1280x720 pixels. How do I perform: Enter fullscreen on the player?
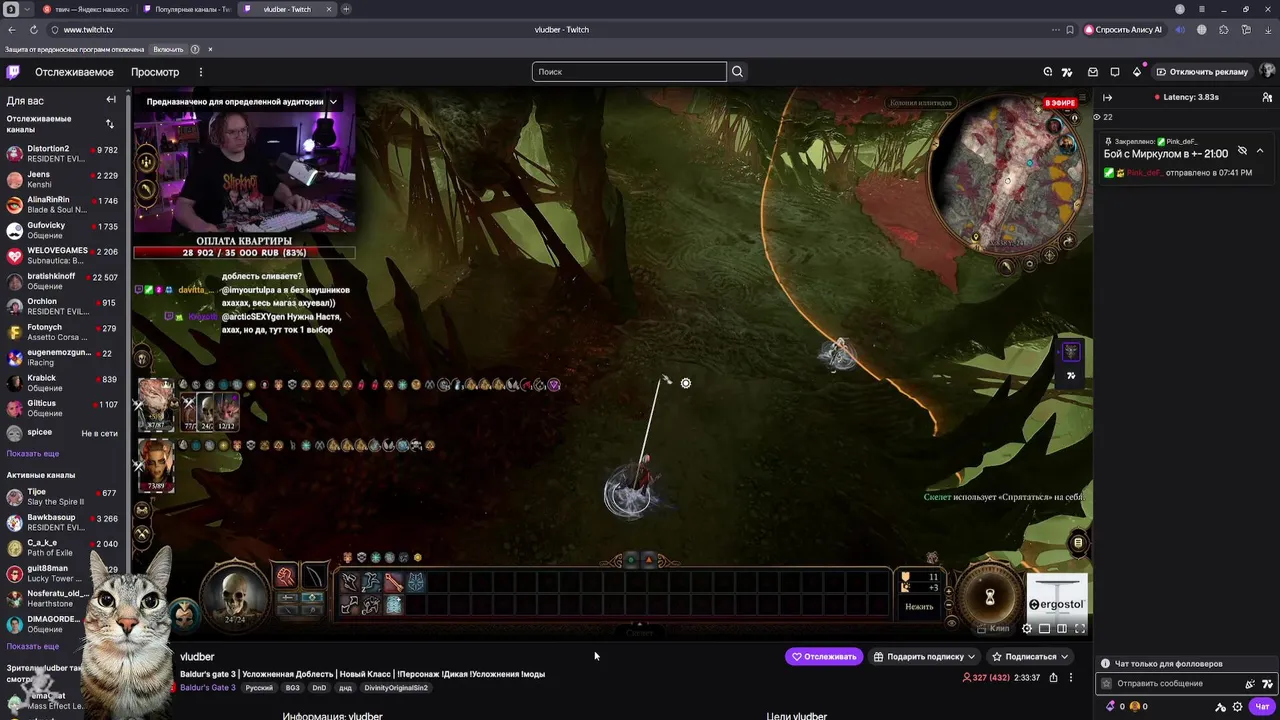1080,629
